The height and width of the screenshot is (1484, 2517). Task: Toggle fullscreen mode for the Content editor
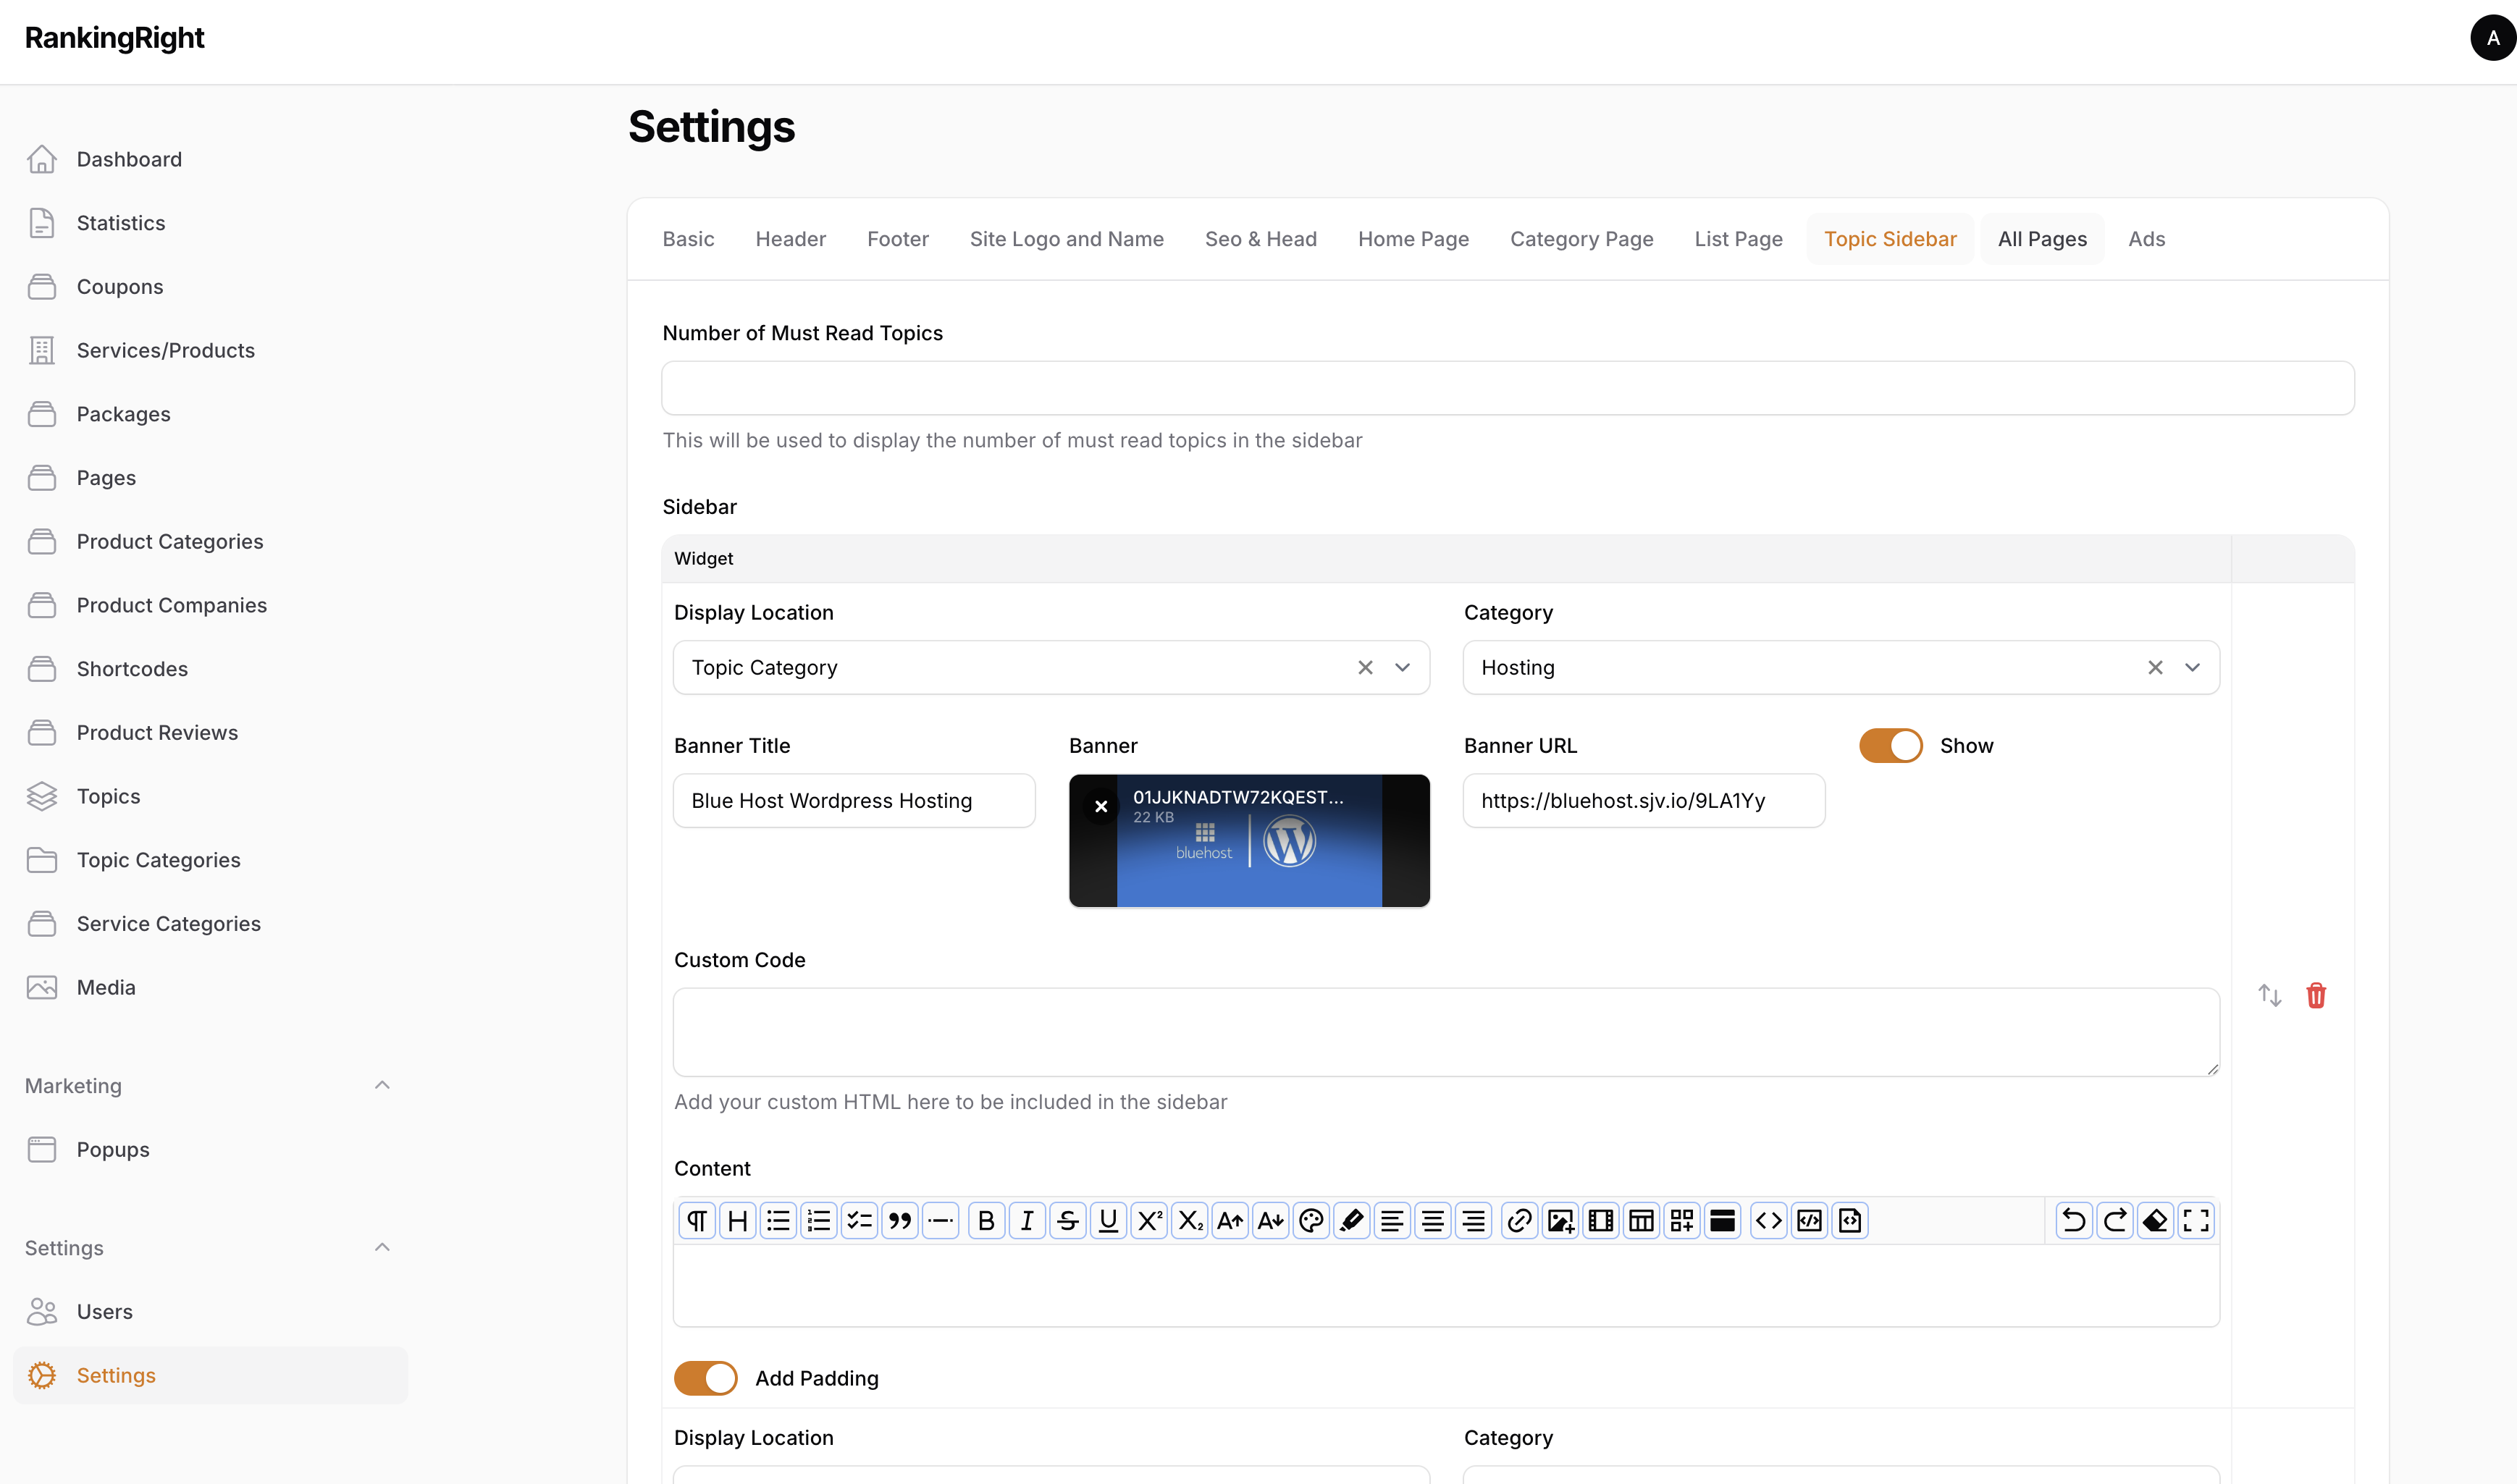coord(2197,1220)
